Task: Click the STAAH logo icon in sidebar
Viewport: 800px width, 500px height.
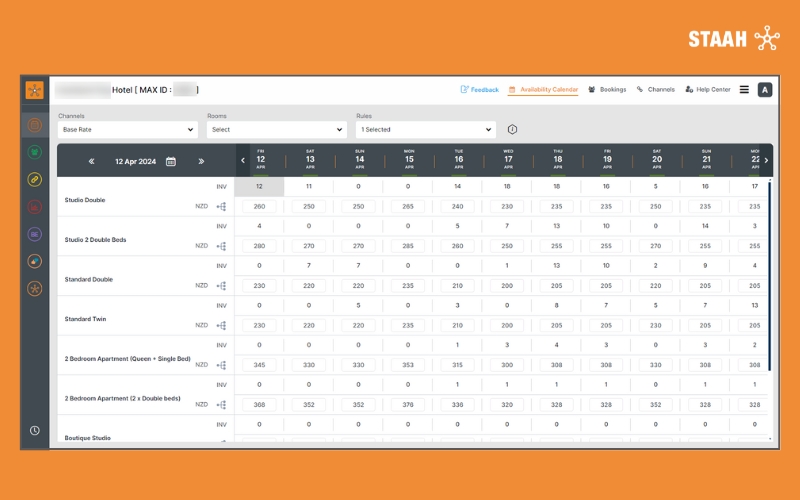Action: coord(35,90)
